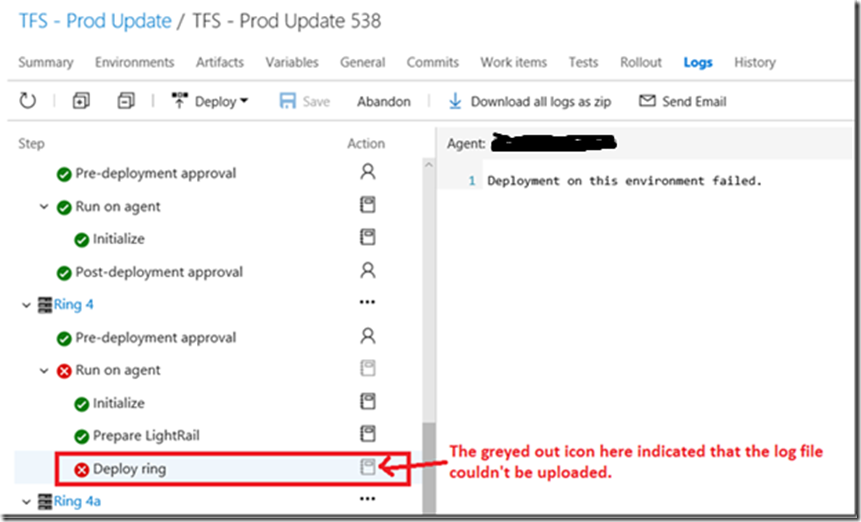Switch to the Summary tab
This screenshot has width=861, height=522.
[x=46, y=63]
